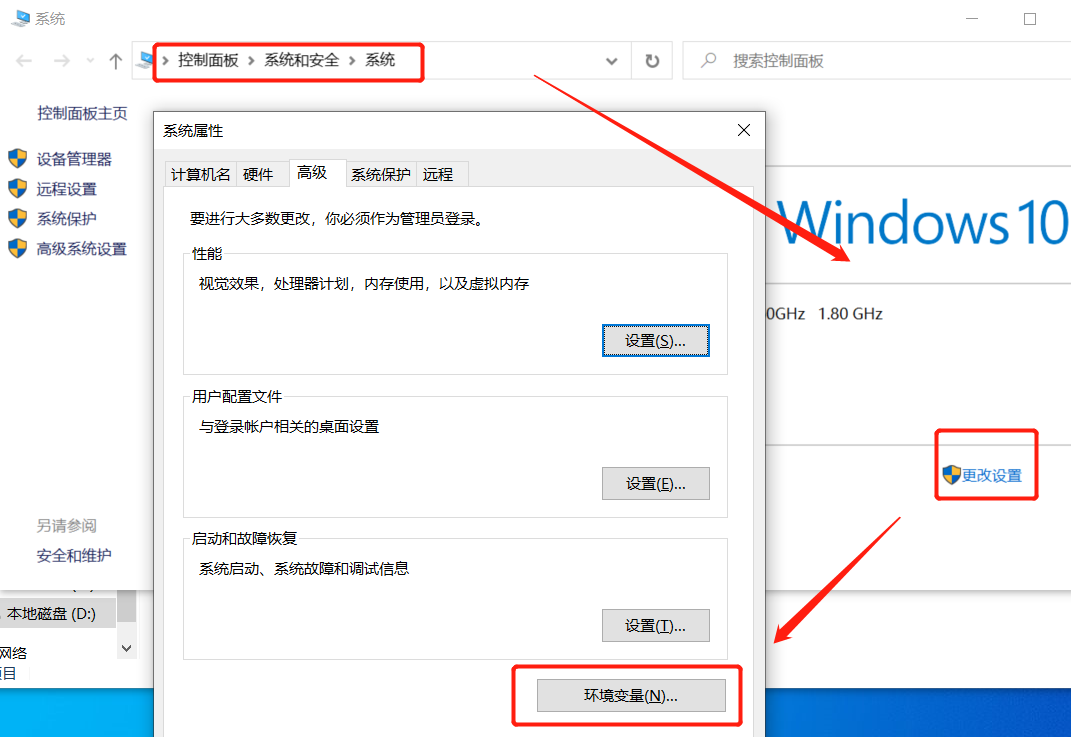Click the 性能 group description text

click(364, 283)
